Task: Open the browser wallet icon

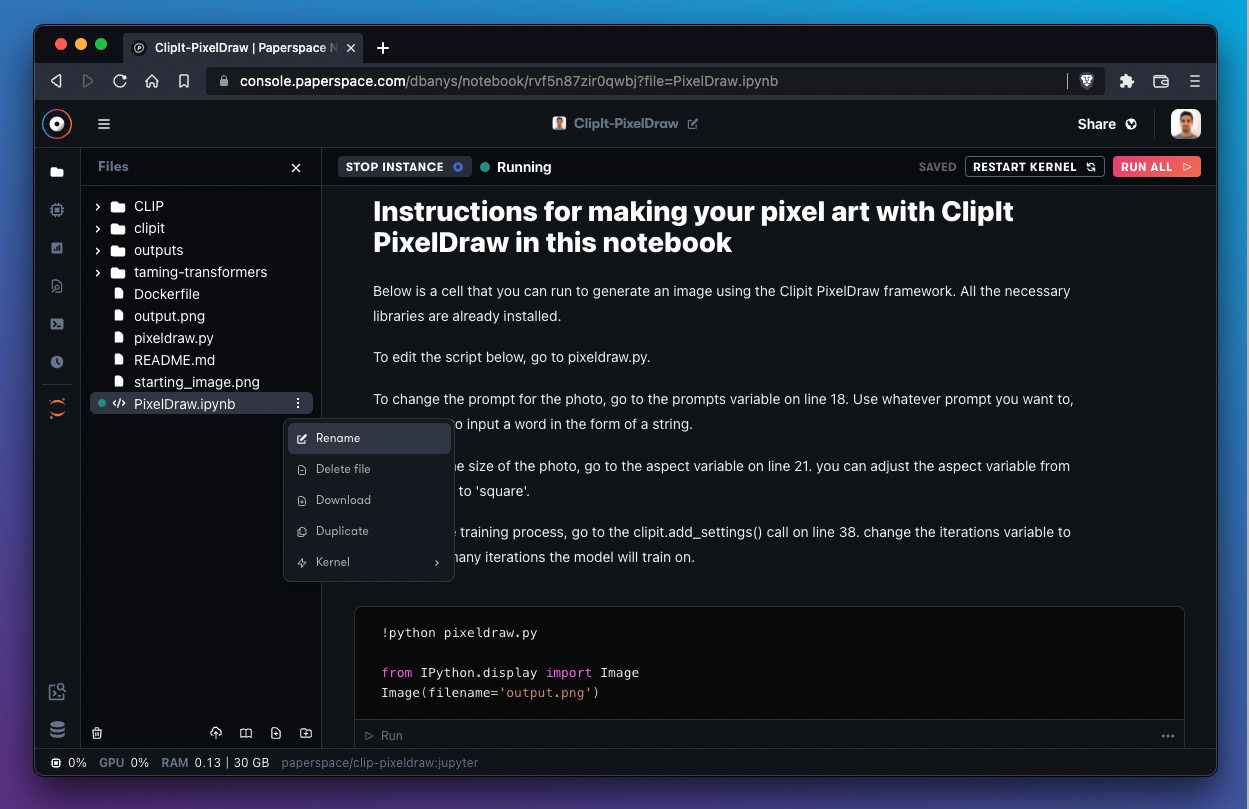Action: 1161,81
